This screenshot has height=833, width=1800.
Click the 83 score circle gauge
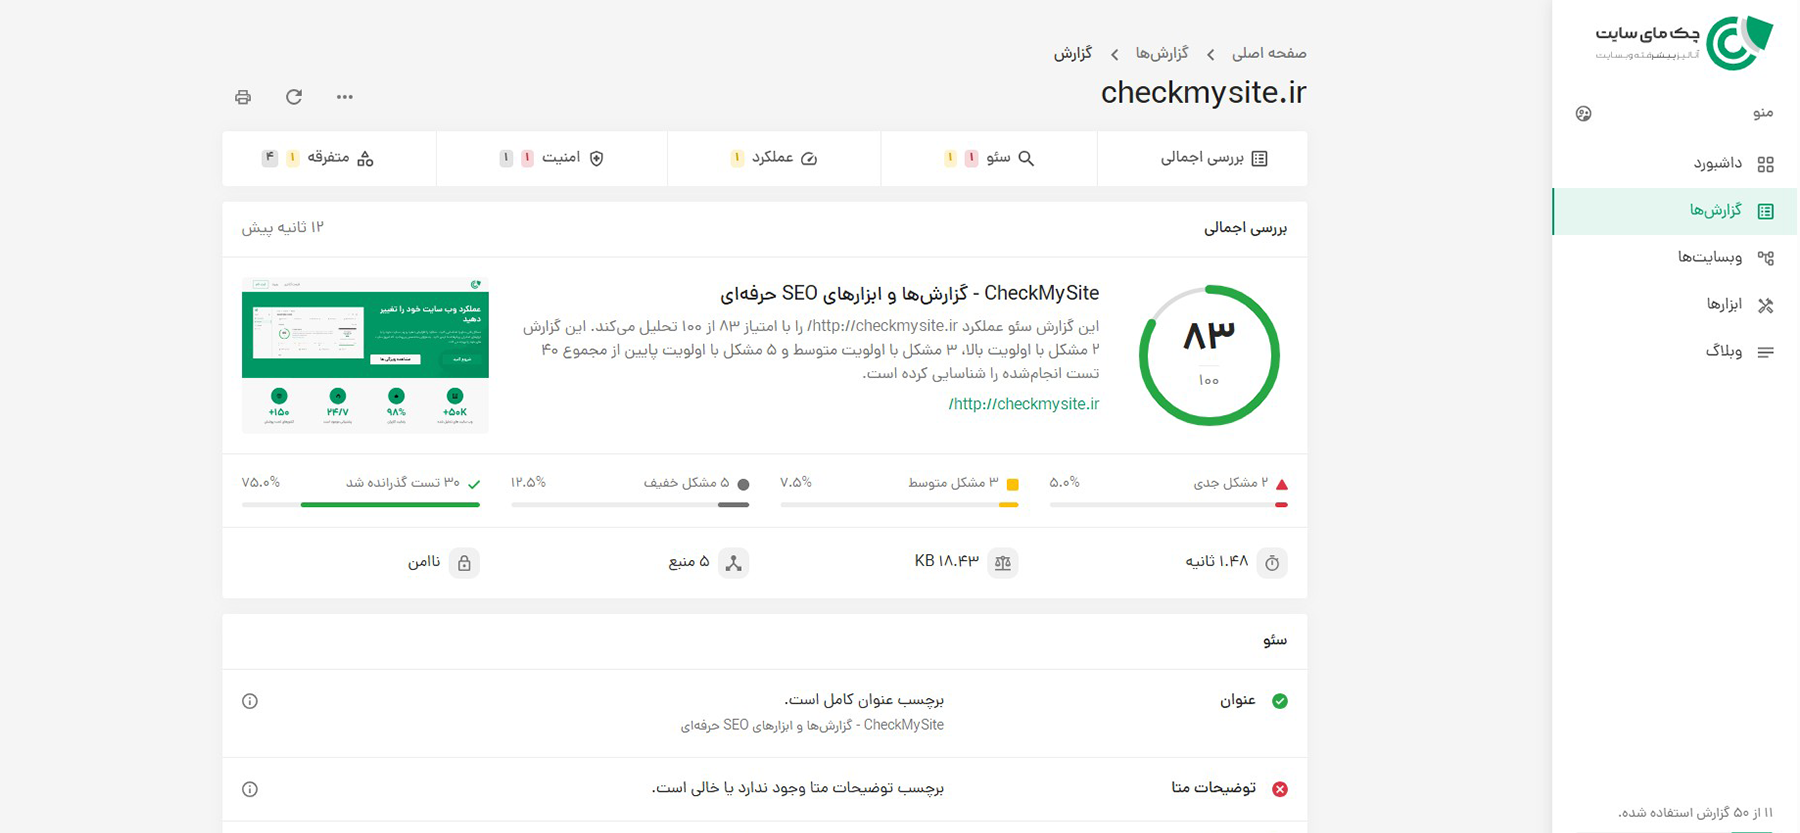click(x=1209, y=355)
